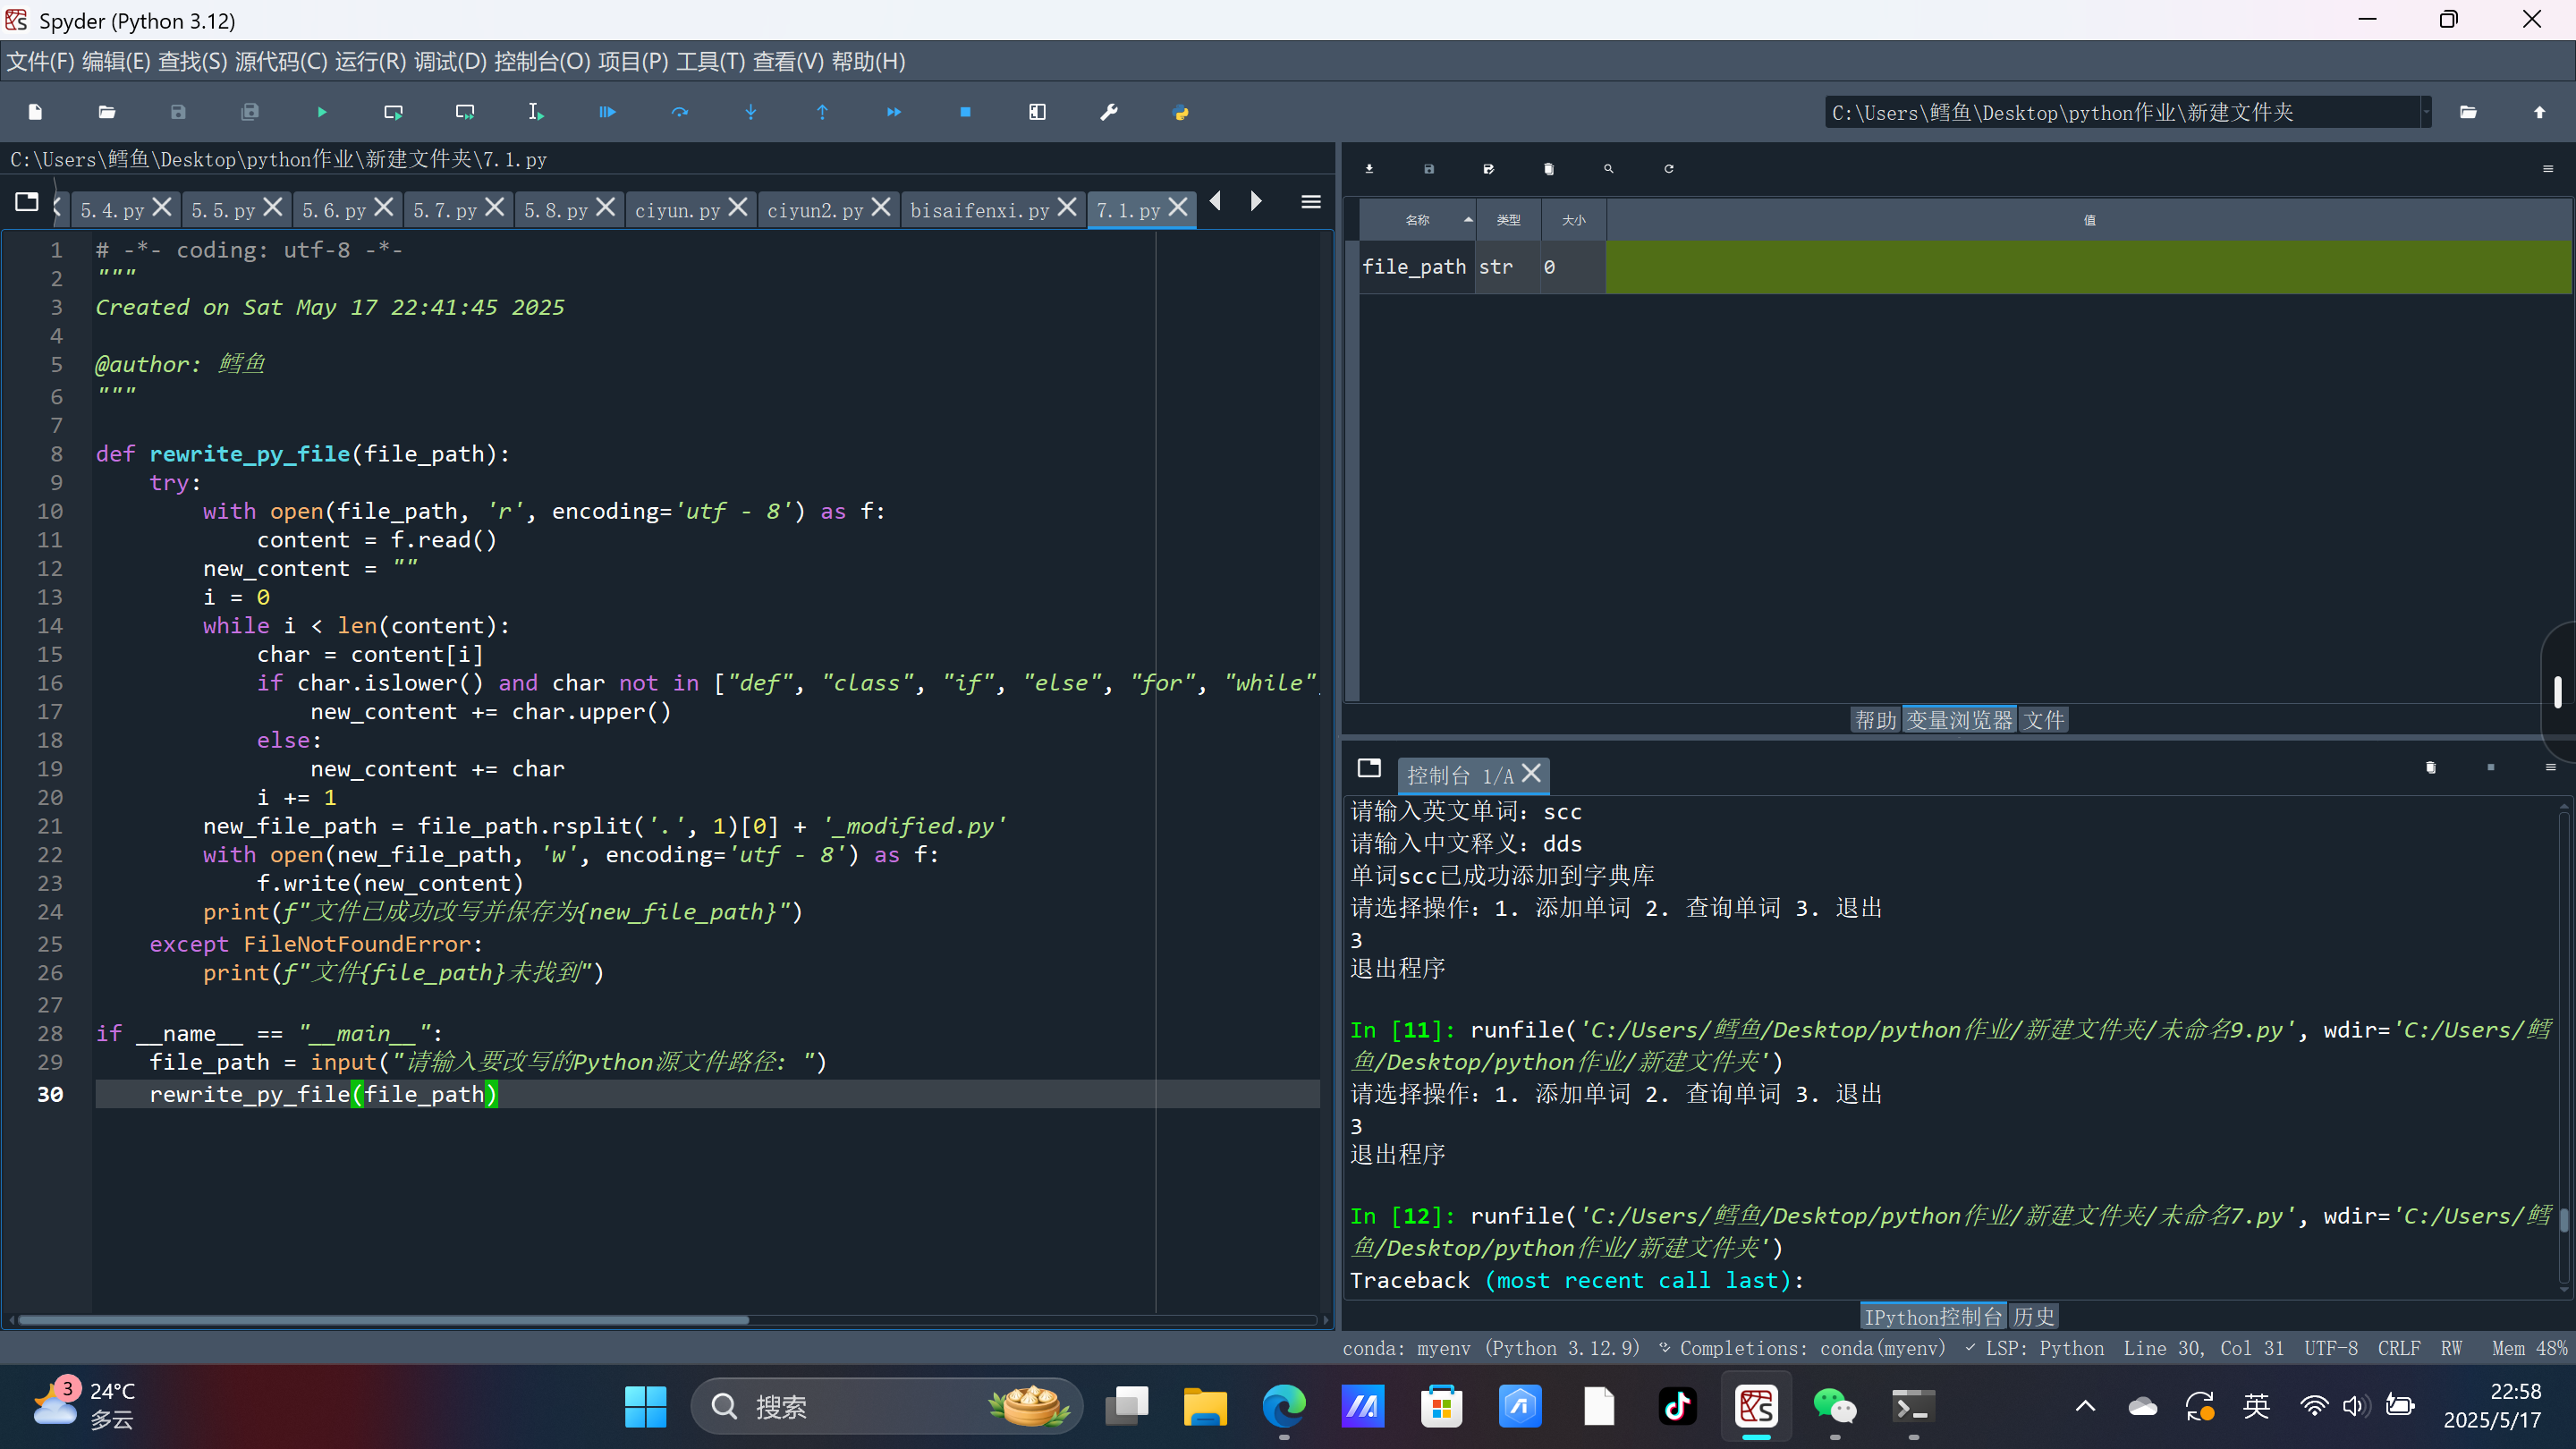Viewport: 2576px width, 1449px height.
Task: Open the editor tabs hamburger options menu
Action: click(1310, 202)
